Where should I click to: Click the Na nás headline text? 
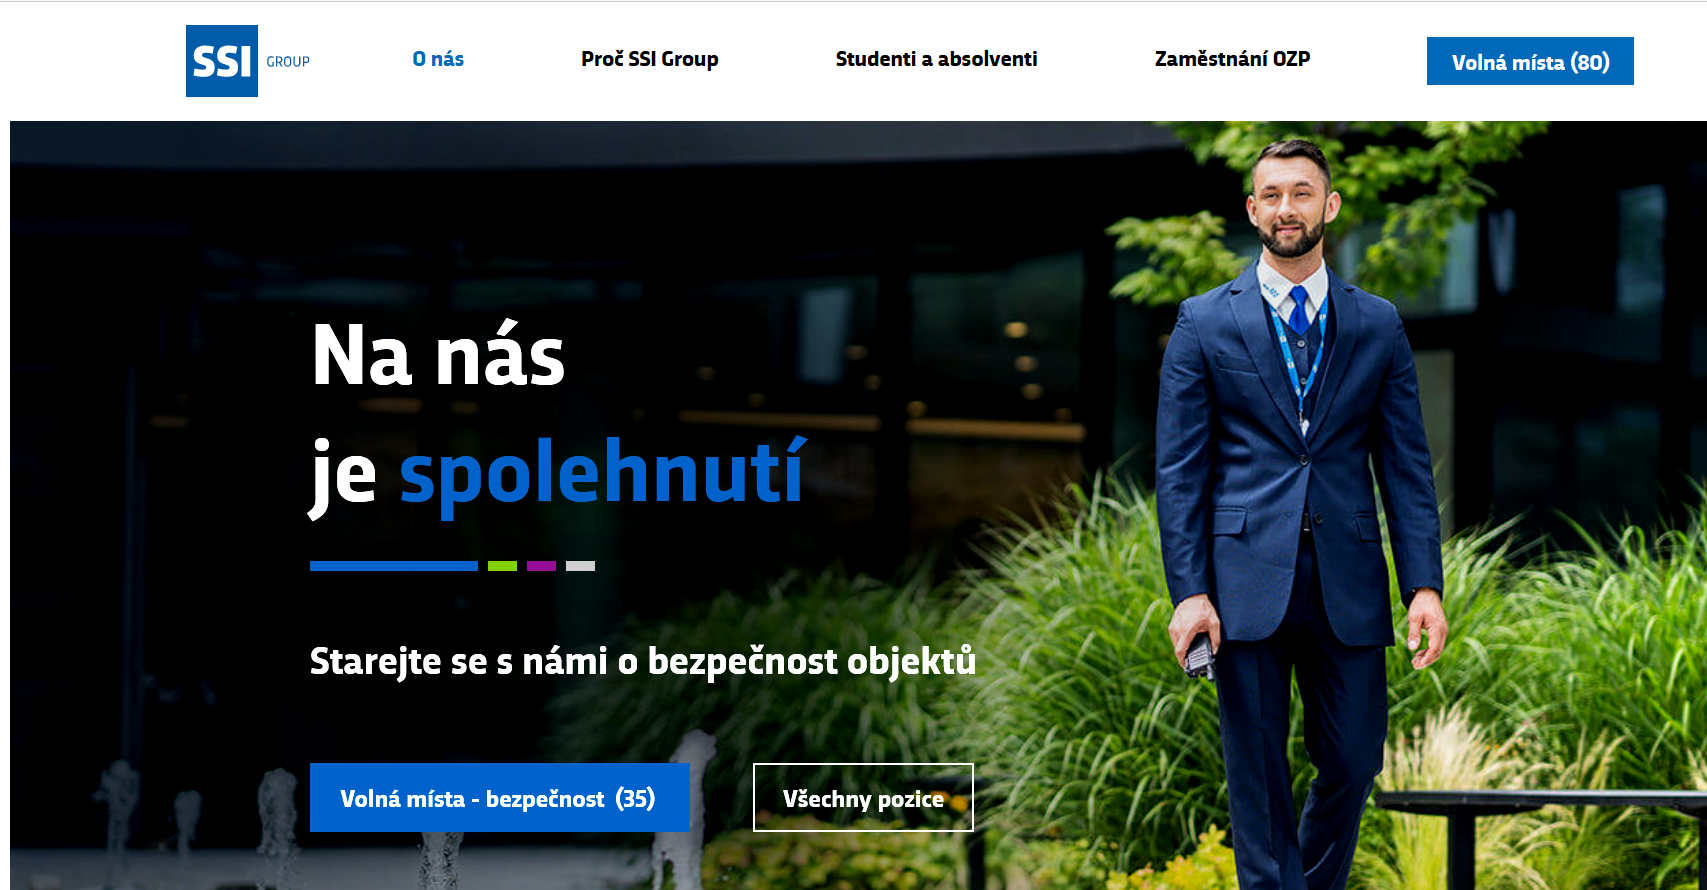pyautogui.click(x=439, y=355)
